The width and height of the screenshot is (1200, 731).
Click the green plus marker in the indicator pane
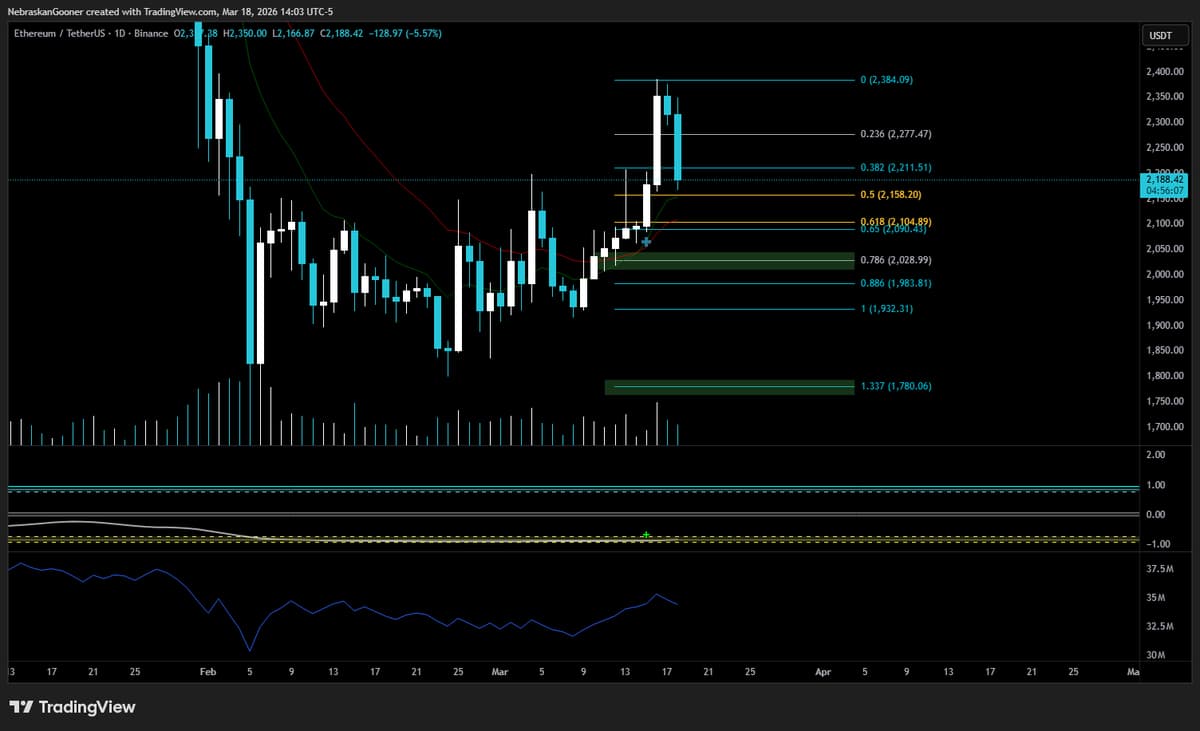tap(646, 535)
